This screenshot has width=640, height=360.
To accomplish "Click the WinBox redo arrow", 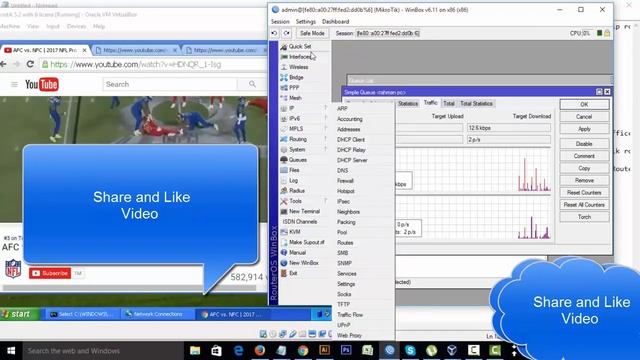I will [x=287, y=33].
